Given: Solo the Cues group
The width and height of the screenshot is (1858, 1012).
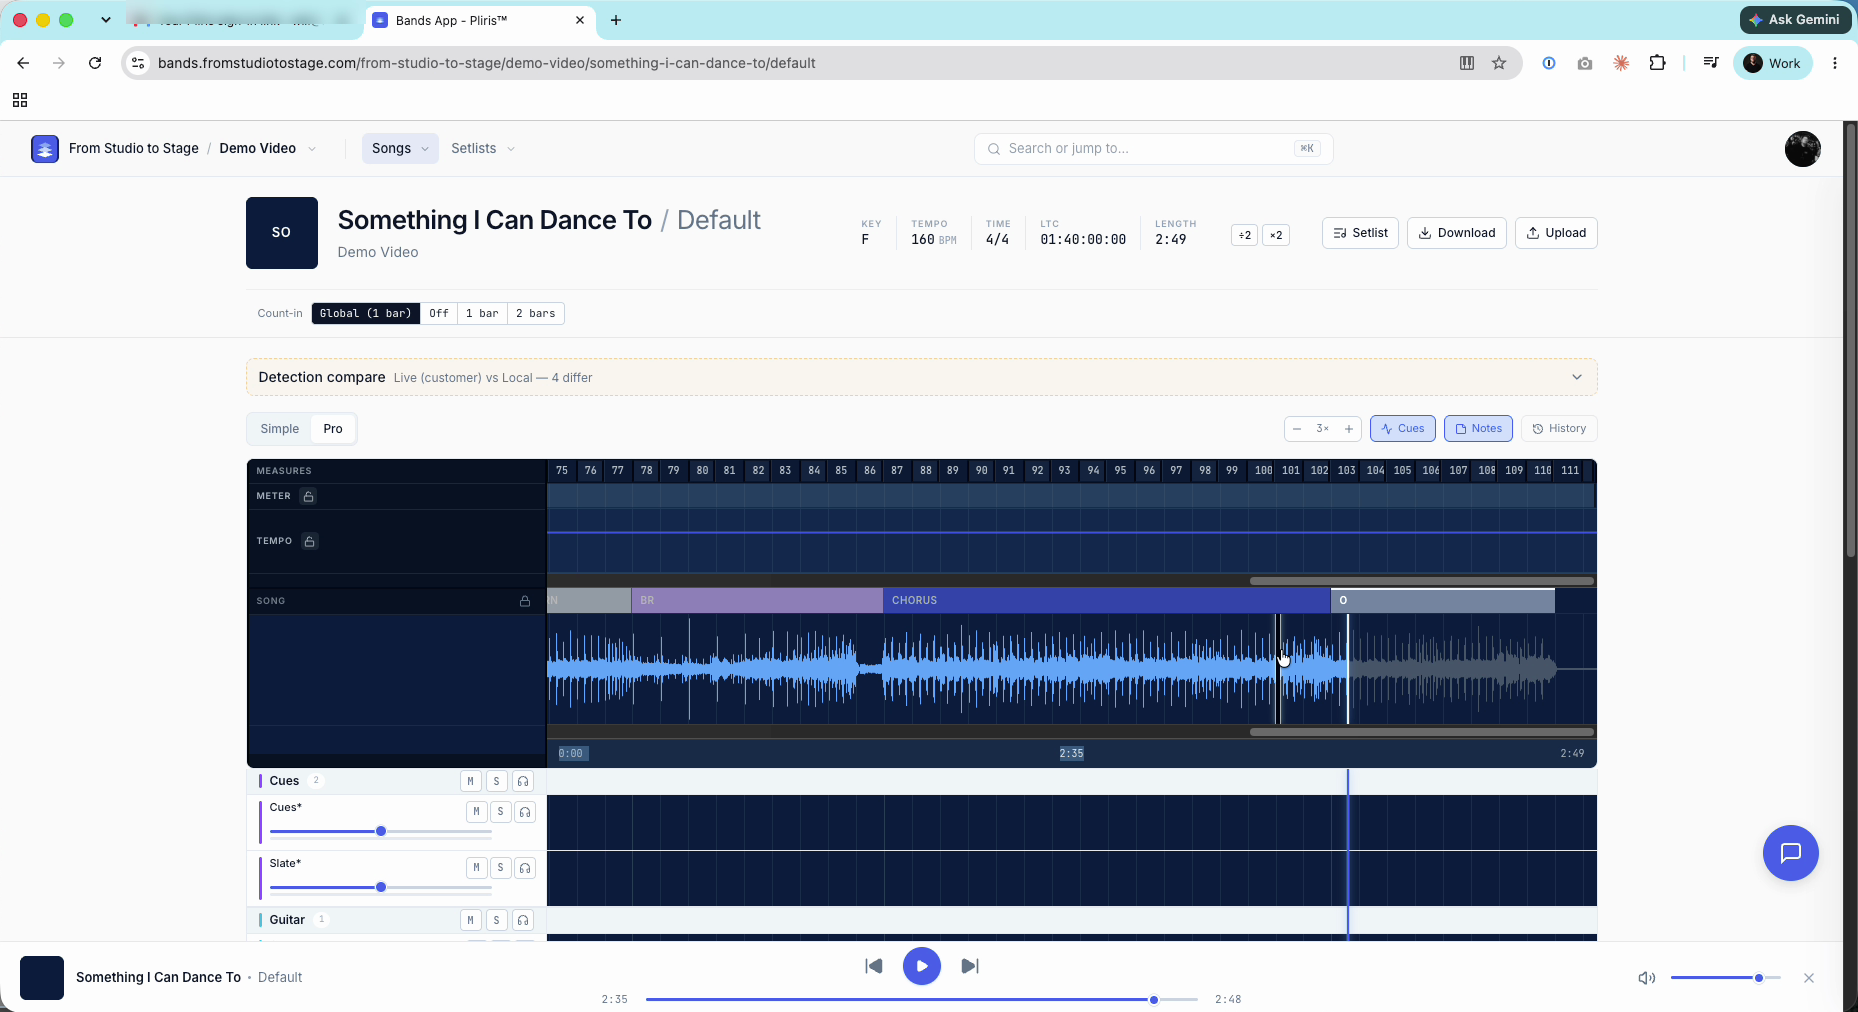Looking at the screenshot, I should coord(496,781).
